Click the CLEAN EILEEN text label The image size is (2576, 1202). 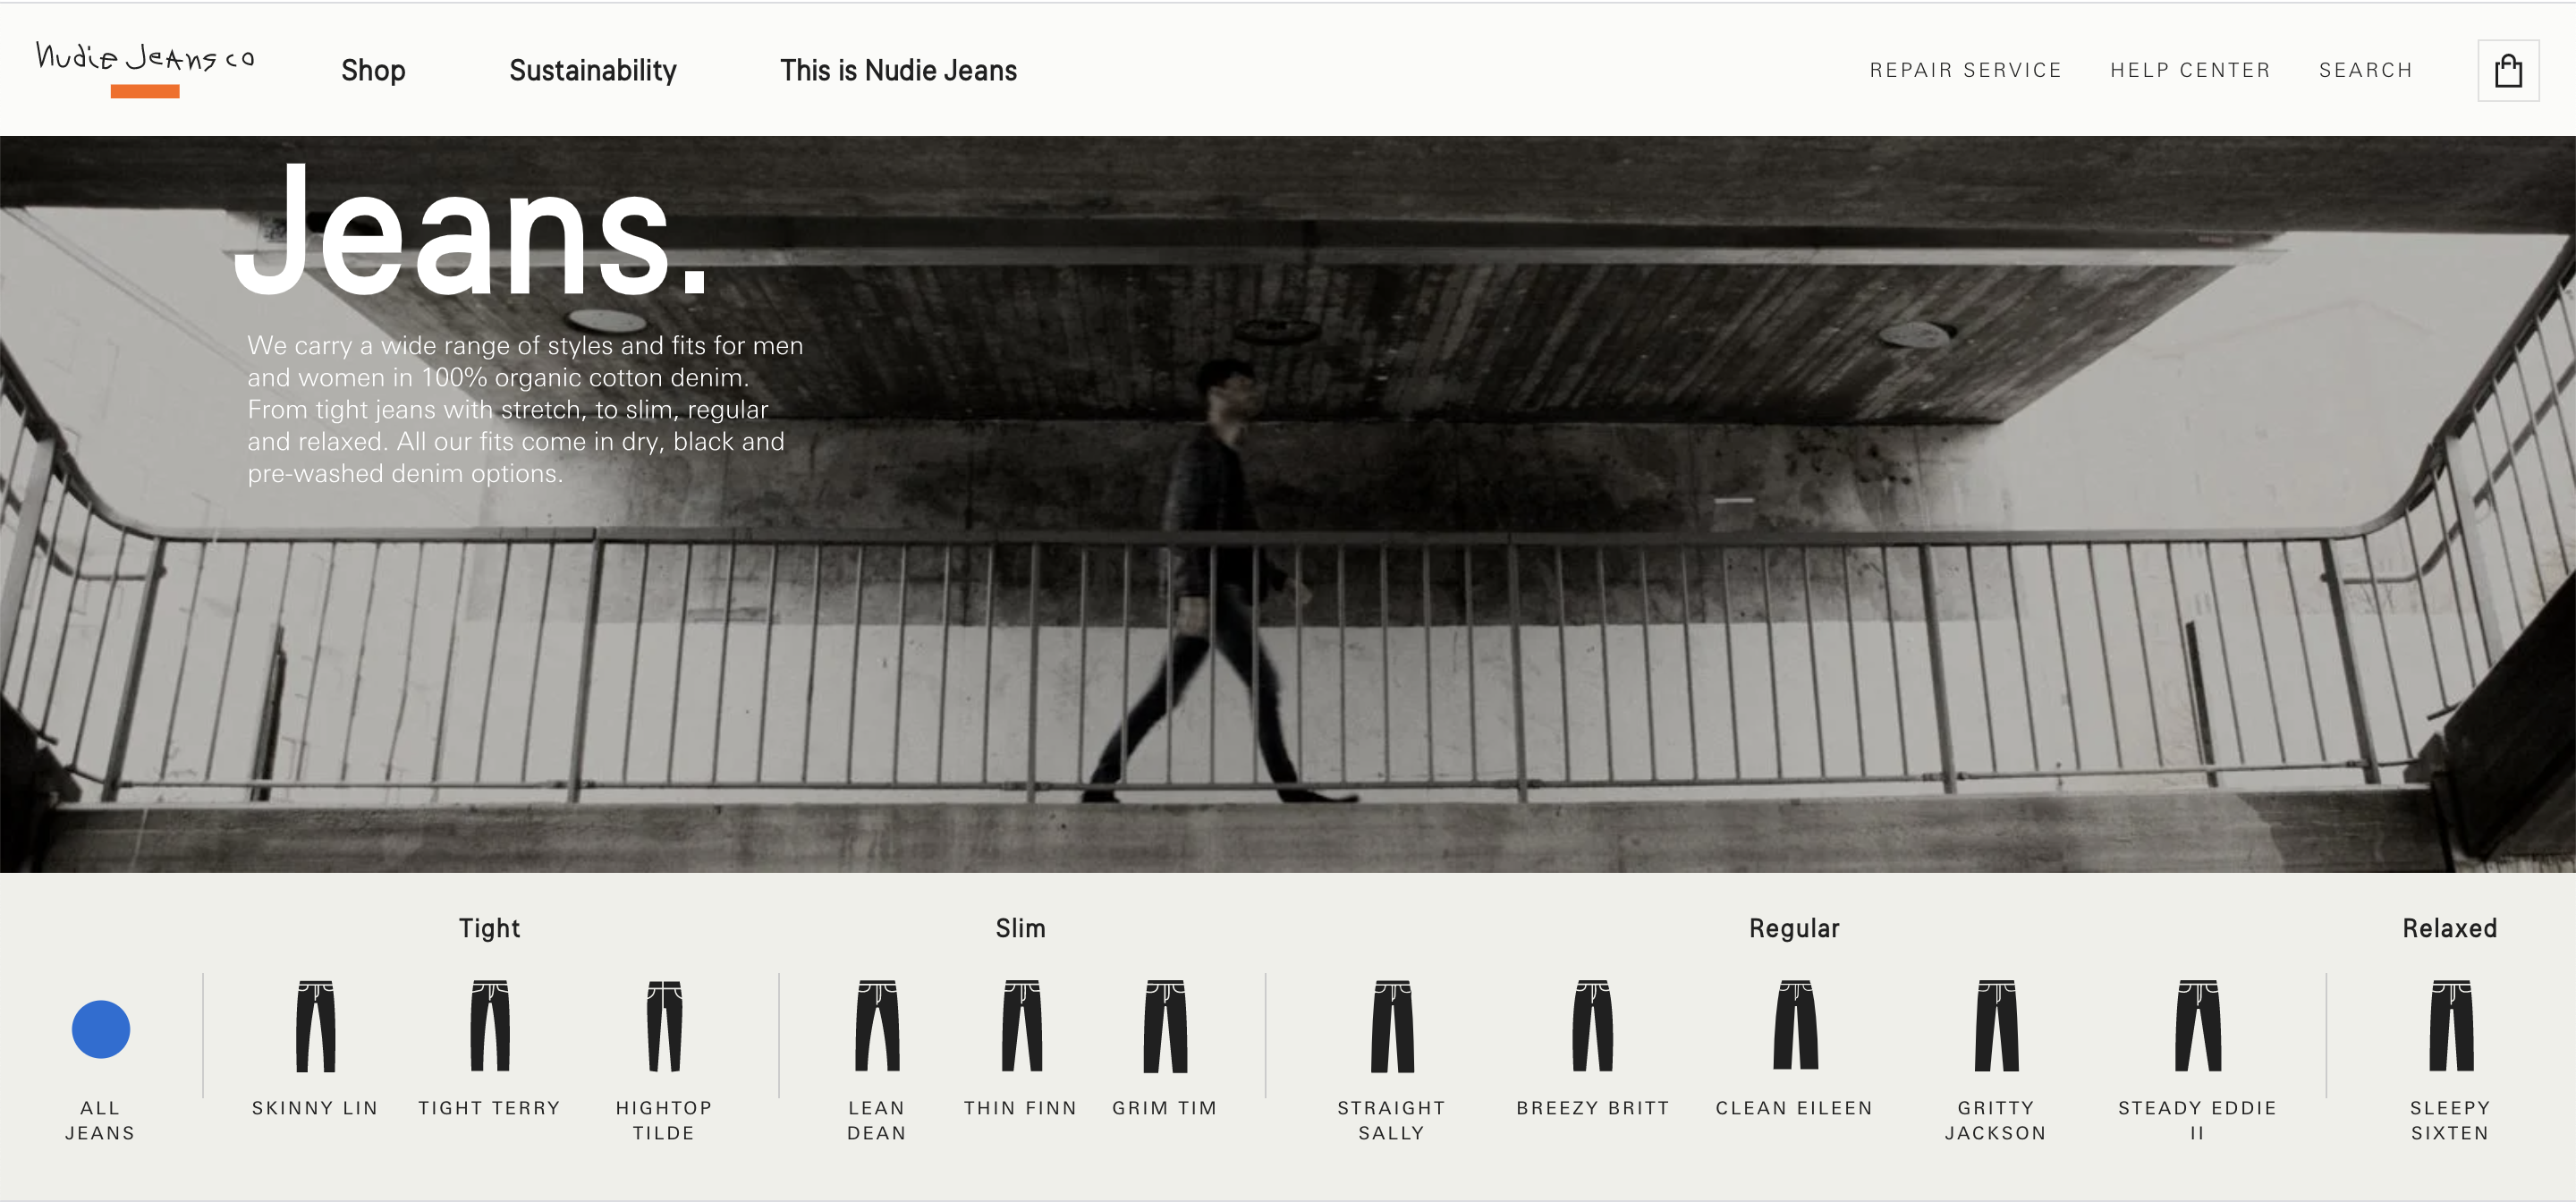pyautogui.click(x=1794, y=1108)
